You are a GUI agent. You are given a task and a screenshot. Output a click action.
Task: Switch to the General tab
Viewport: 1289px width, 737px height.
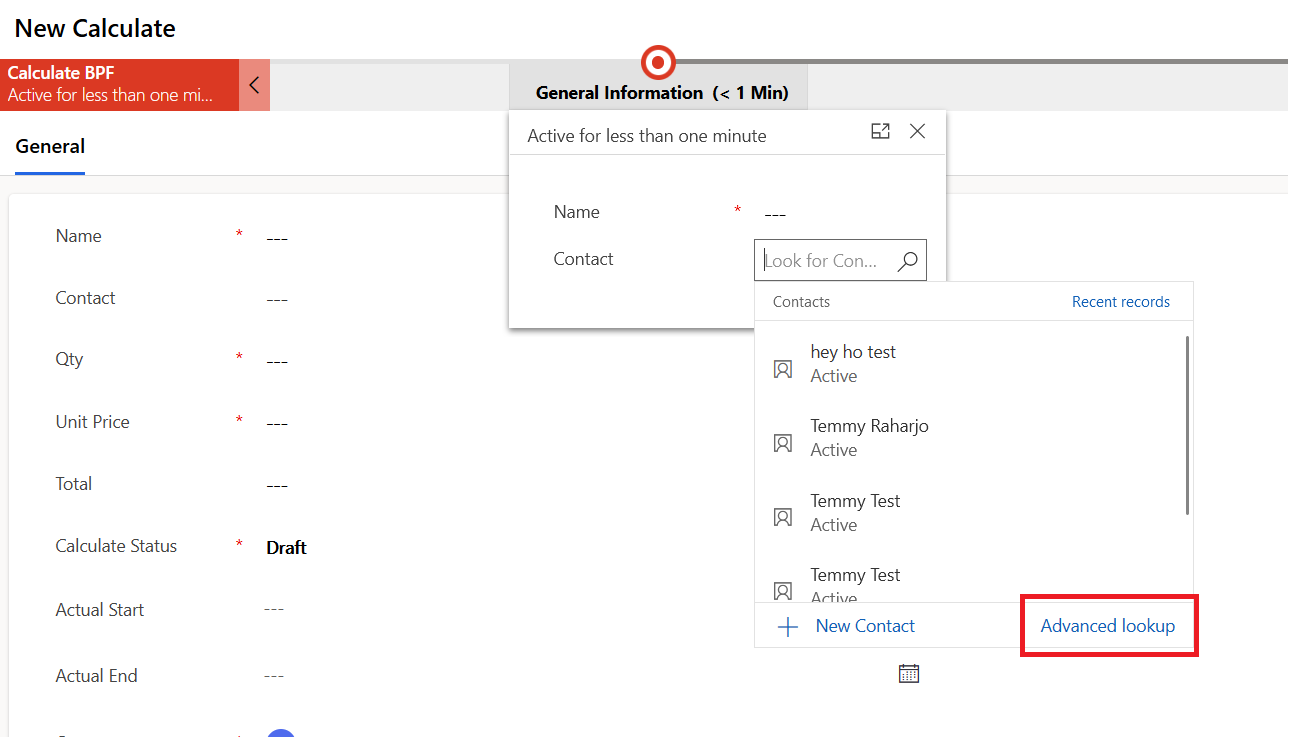coord(50,146)
